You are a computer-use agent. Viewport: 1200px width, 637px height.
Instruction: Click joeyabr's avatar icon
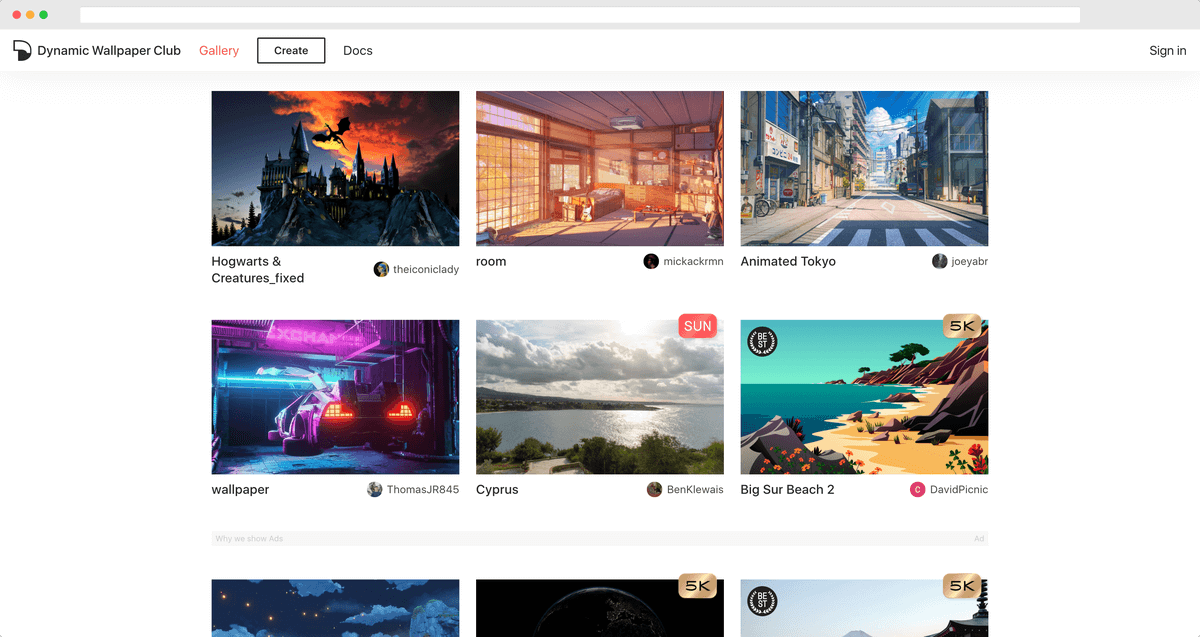[x=940, y=261]
